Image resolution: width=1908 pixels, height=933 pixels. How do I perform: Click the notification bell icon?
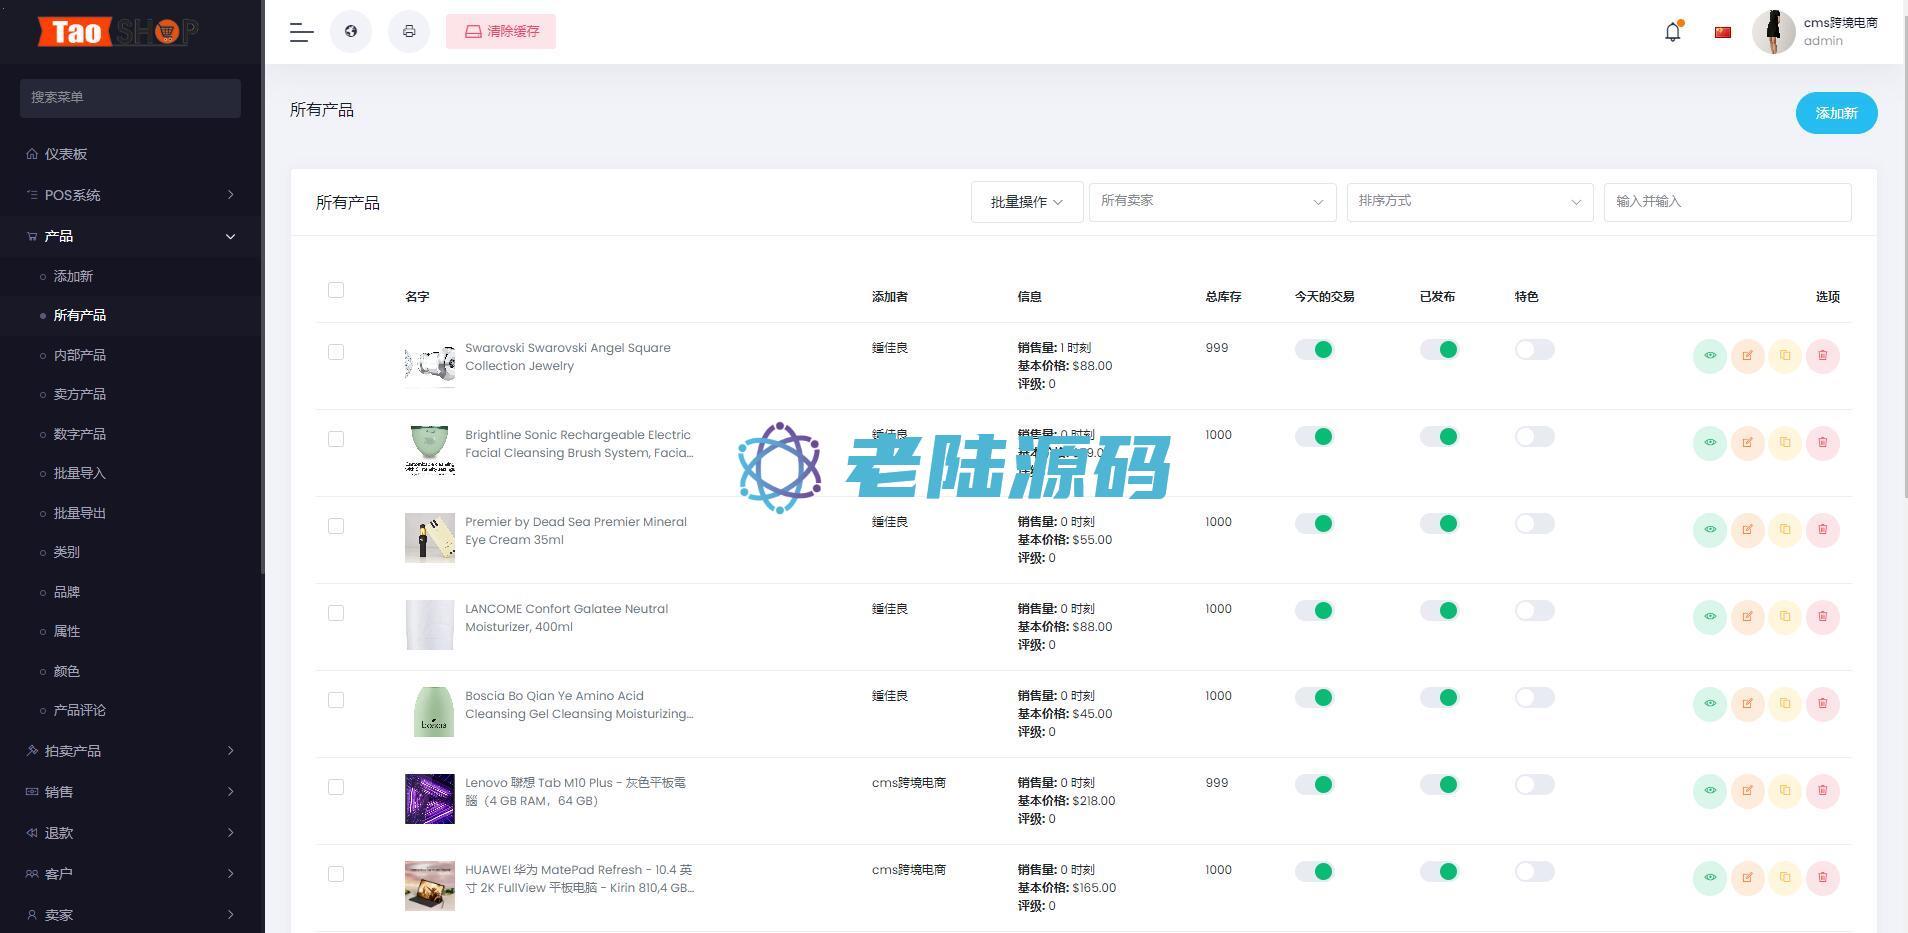coord(1672,32)
